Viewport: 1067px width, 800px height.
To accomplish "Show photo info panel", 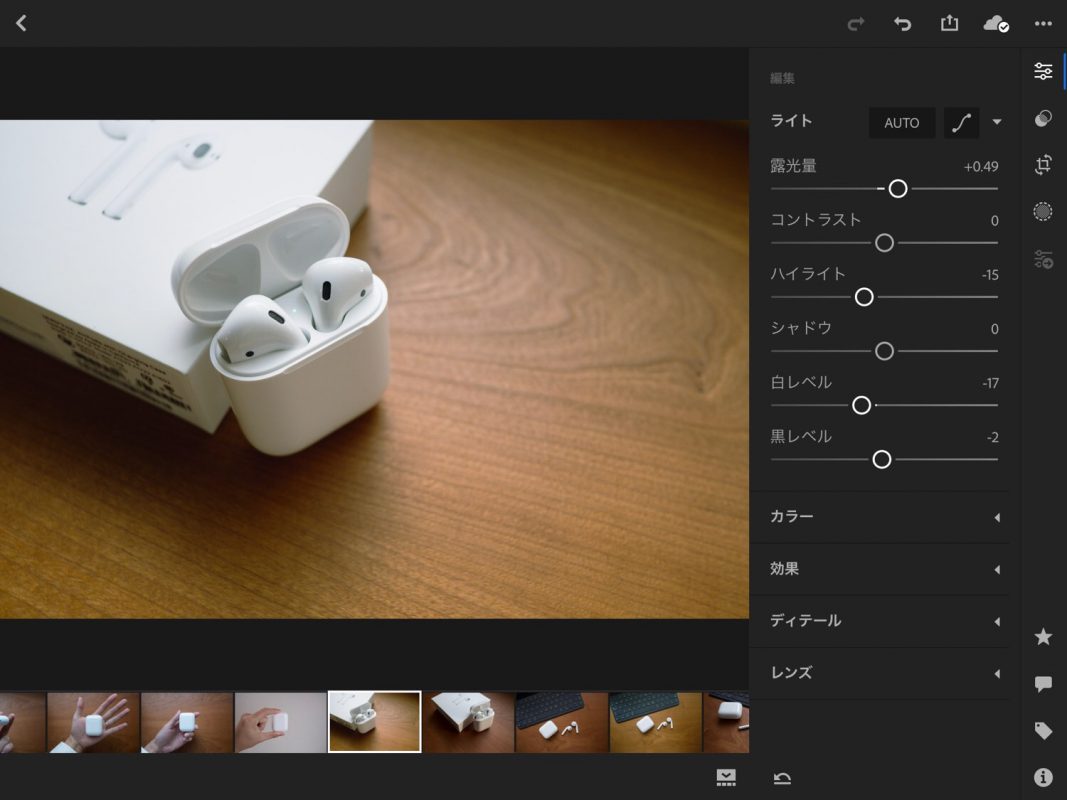I will point(1043,777).
